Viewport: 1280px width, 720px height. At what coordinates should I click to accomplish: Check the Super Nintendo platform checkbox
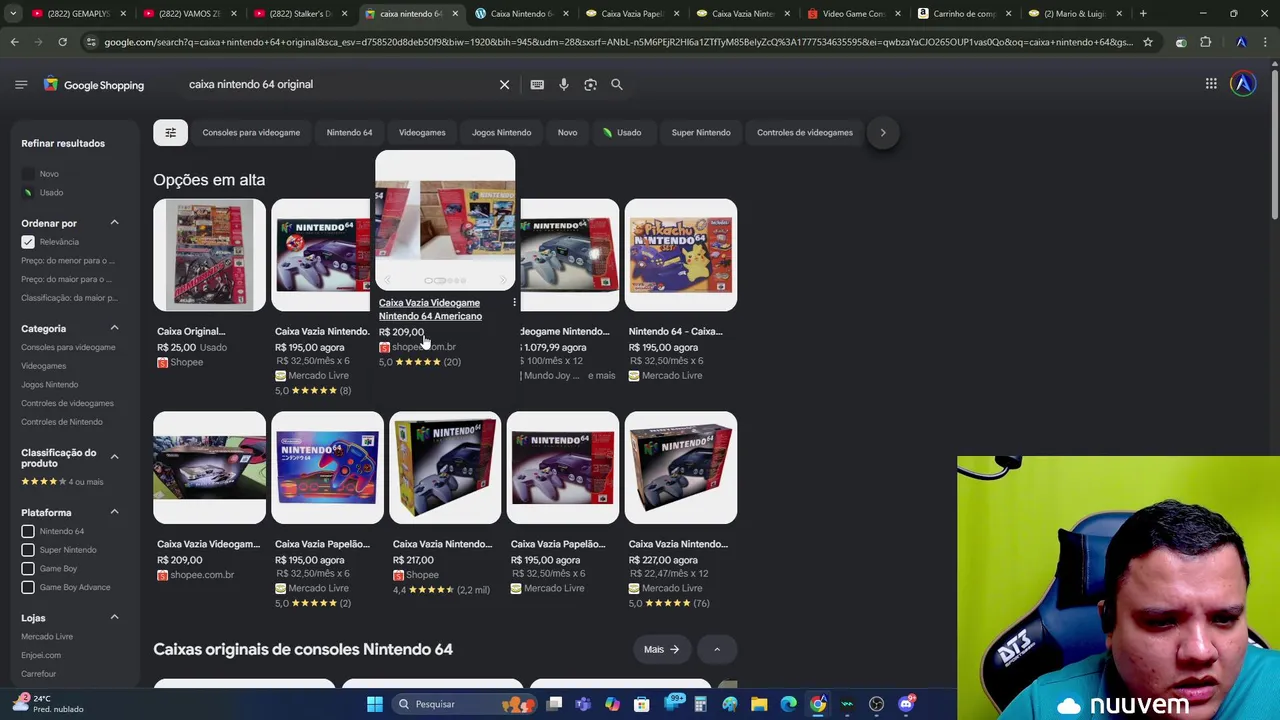[x=28, y=550]
